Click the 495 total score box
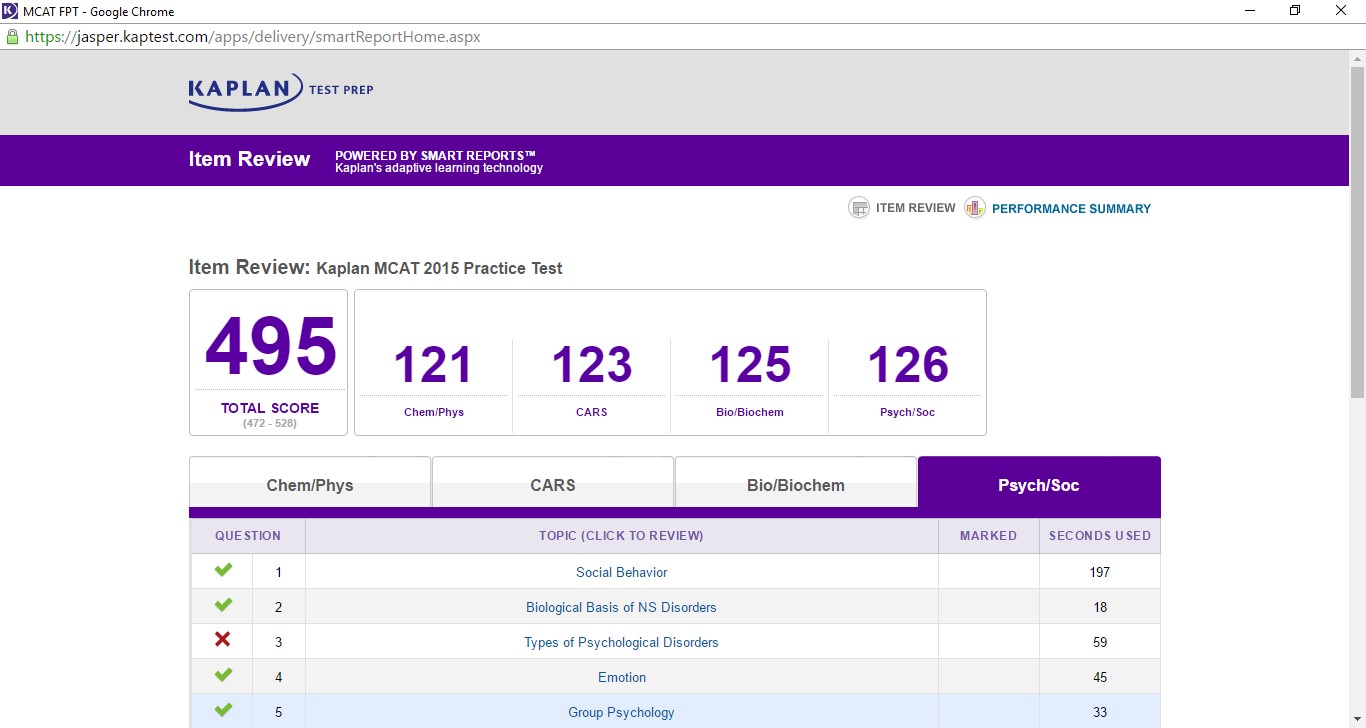The height and width of the screenshot is (728, 1366). tap(269, 363)
